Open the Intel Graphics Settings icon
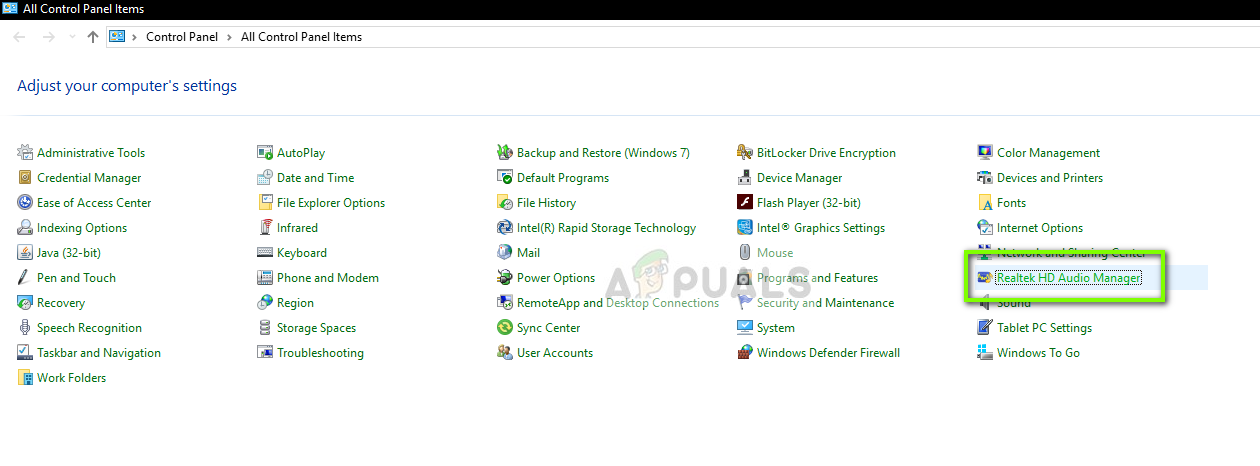The image size is (1260, 466). click(745, 227)
